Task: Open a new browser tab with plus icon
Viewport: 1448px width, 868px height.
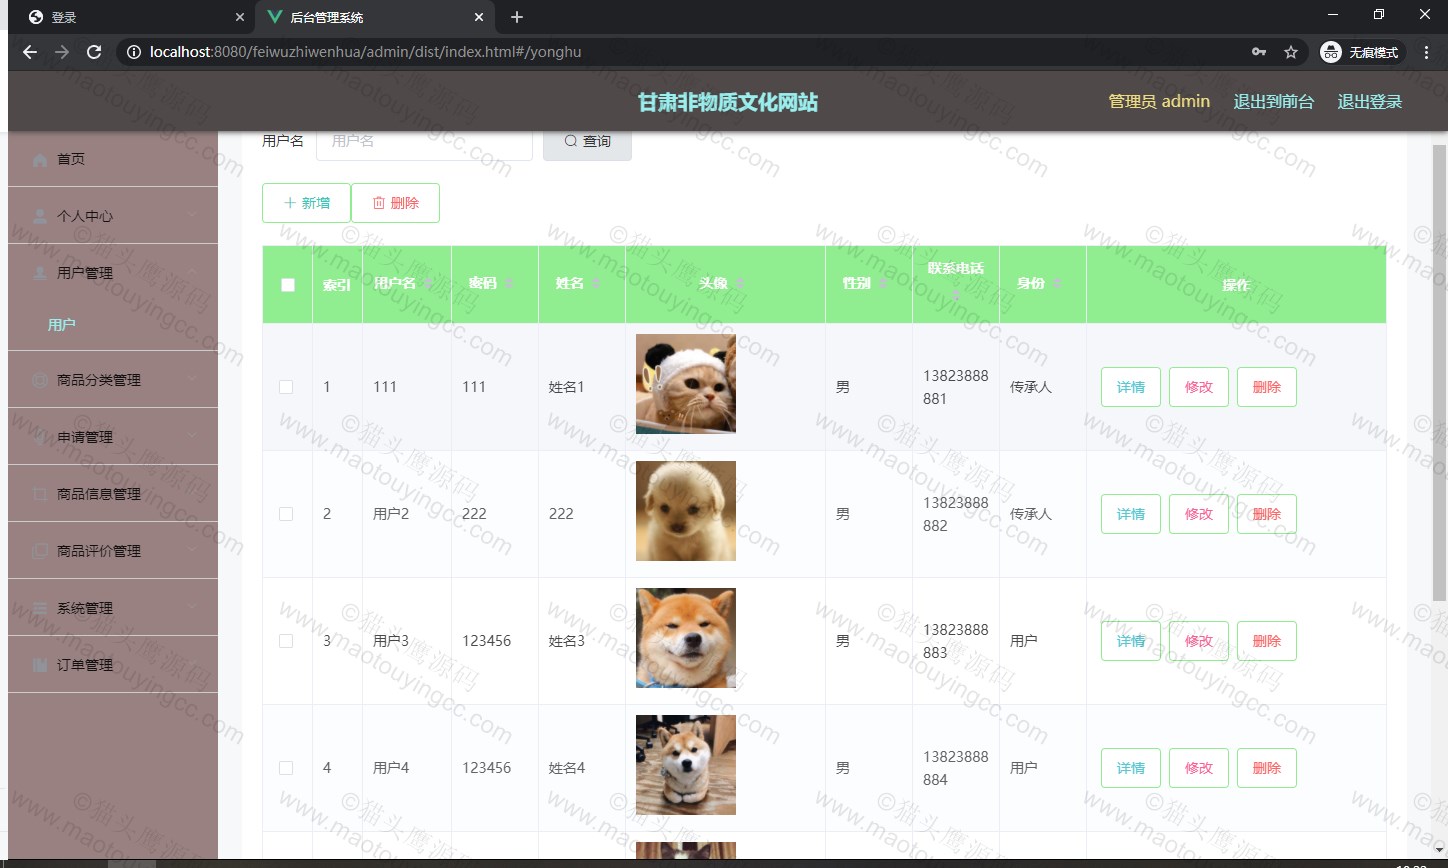Action: click(x=517, y=17)
